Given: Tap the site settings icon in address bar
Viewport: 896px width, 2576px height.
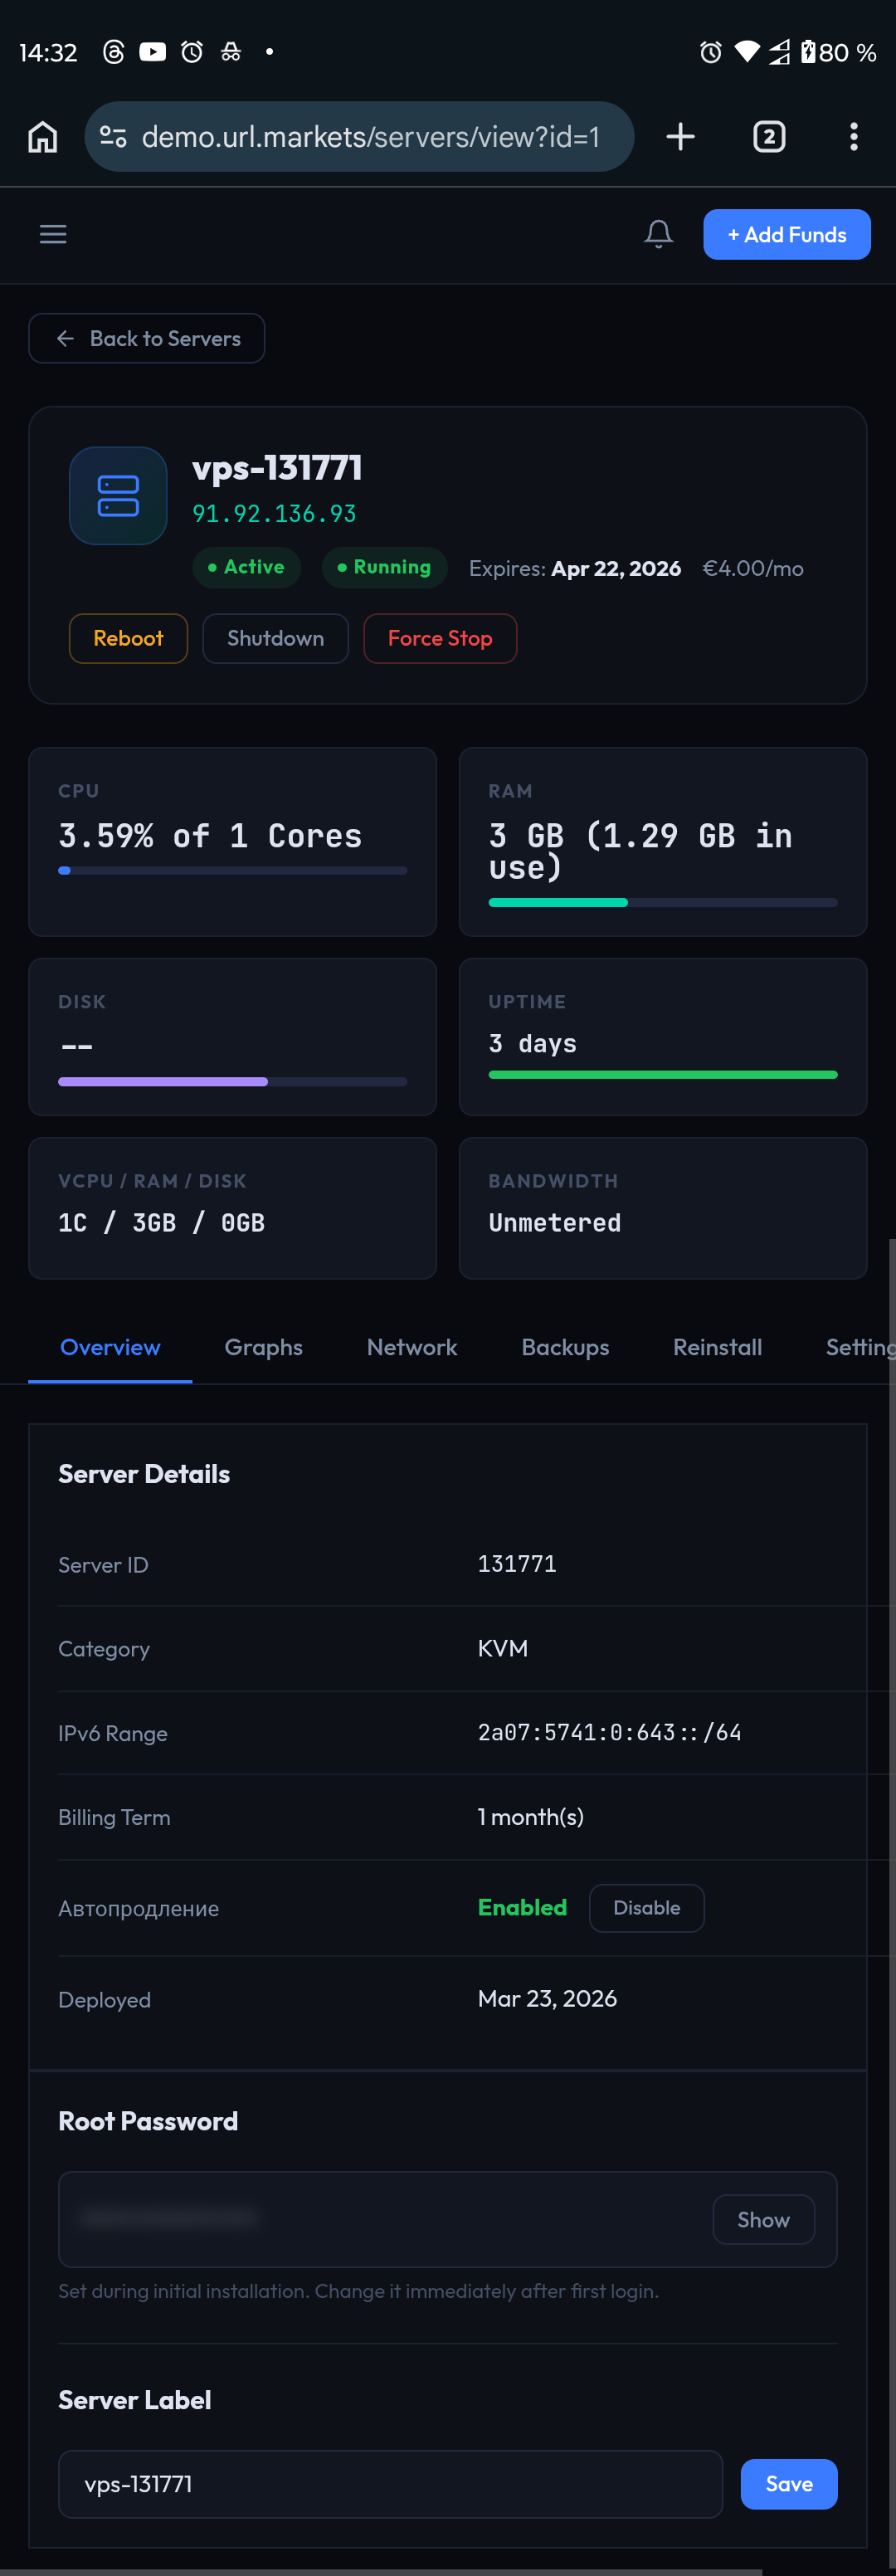Looking at the screenshot, I should (113, 137).
